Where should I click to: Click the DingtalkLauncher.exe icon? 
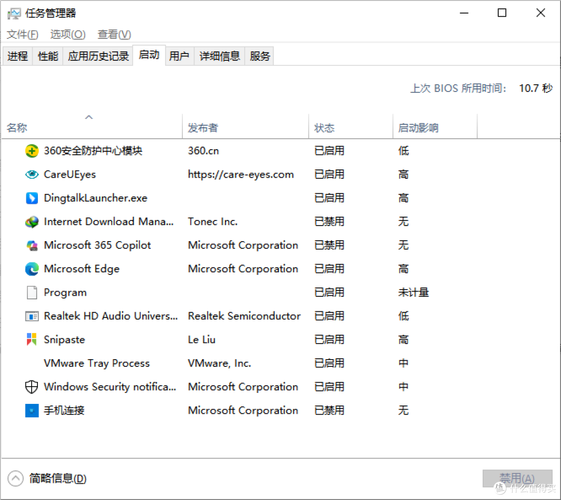pos(31,198)
